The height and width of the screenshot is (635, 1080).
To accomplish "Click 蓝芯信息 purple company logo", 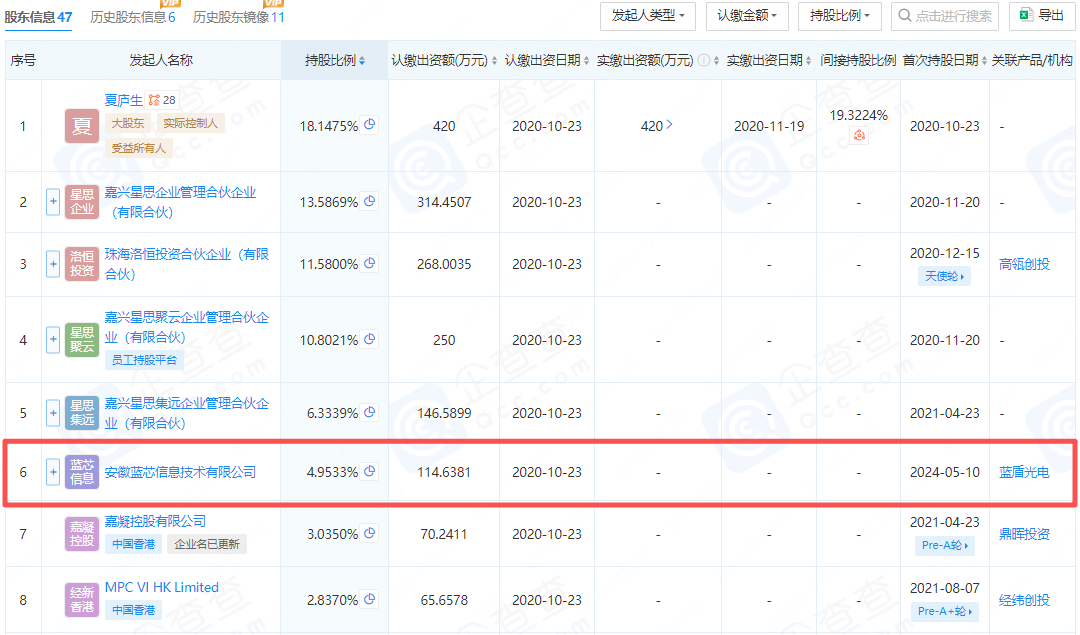I will point(82,472).
